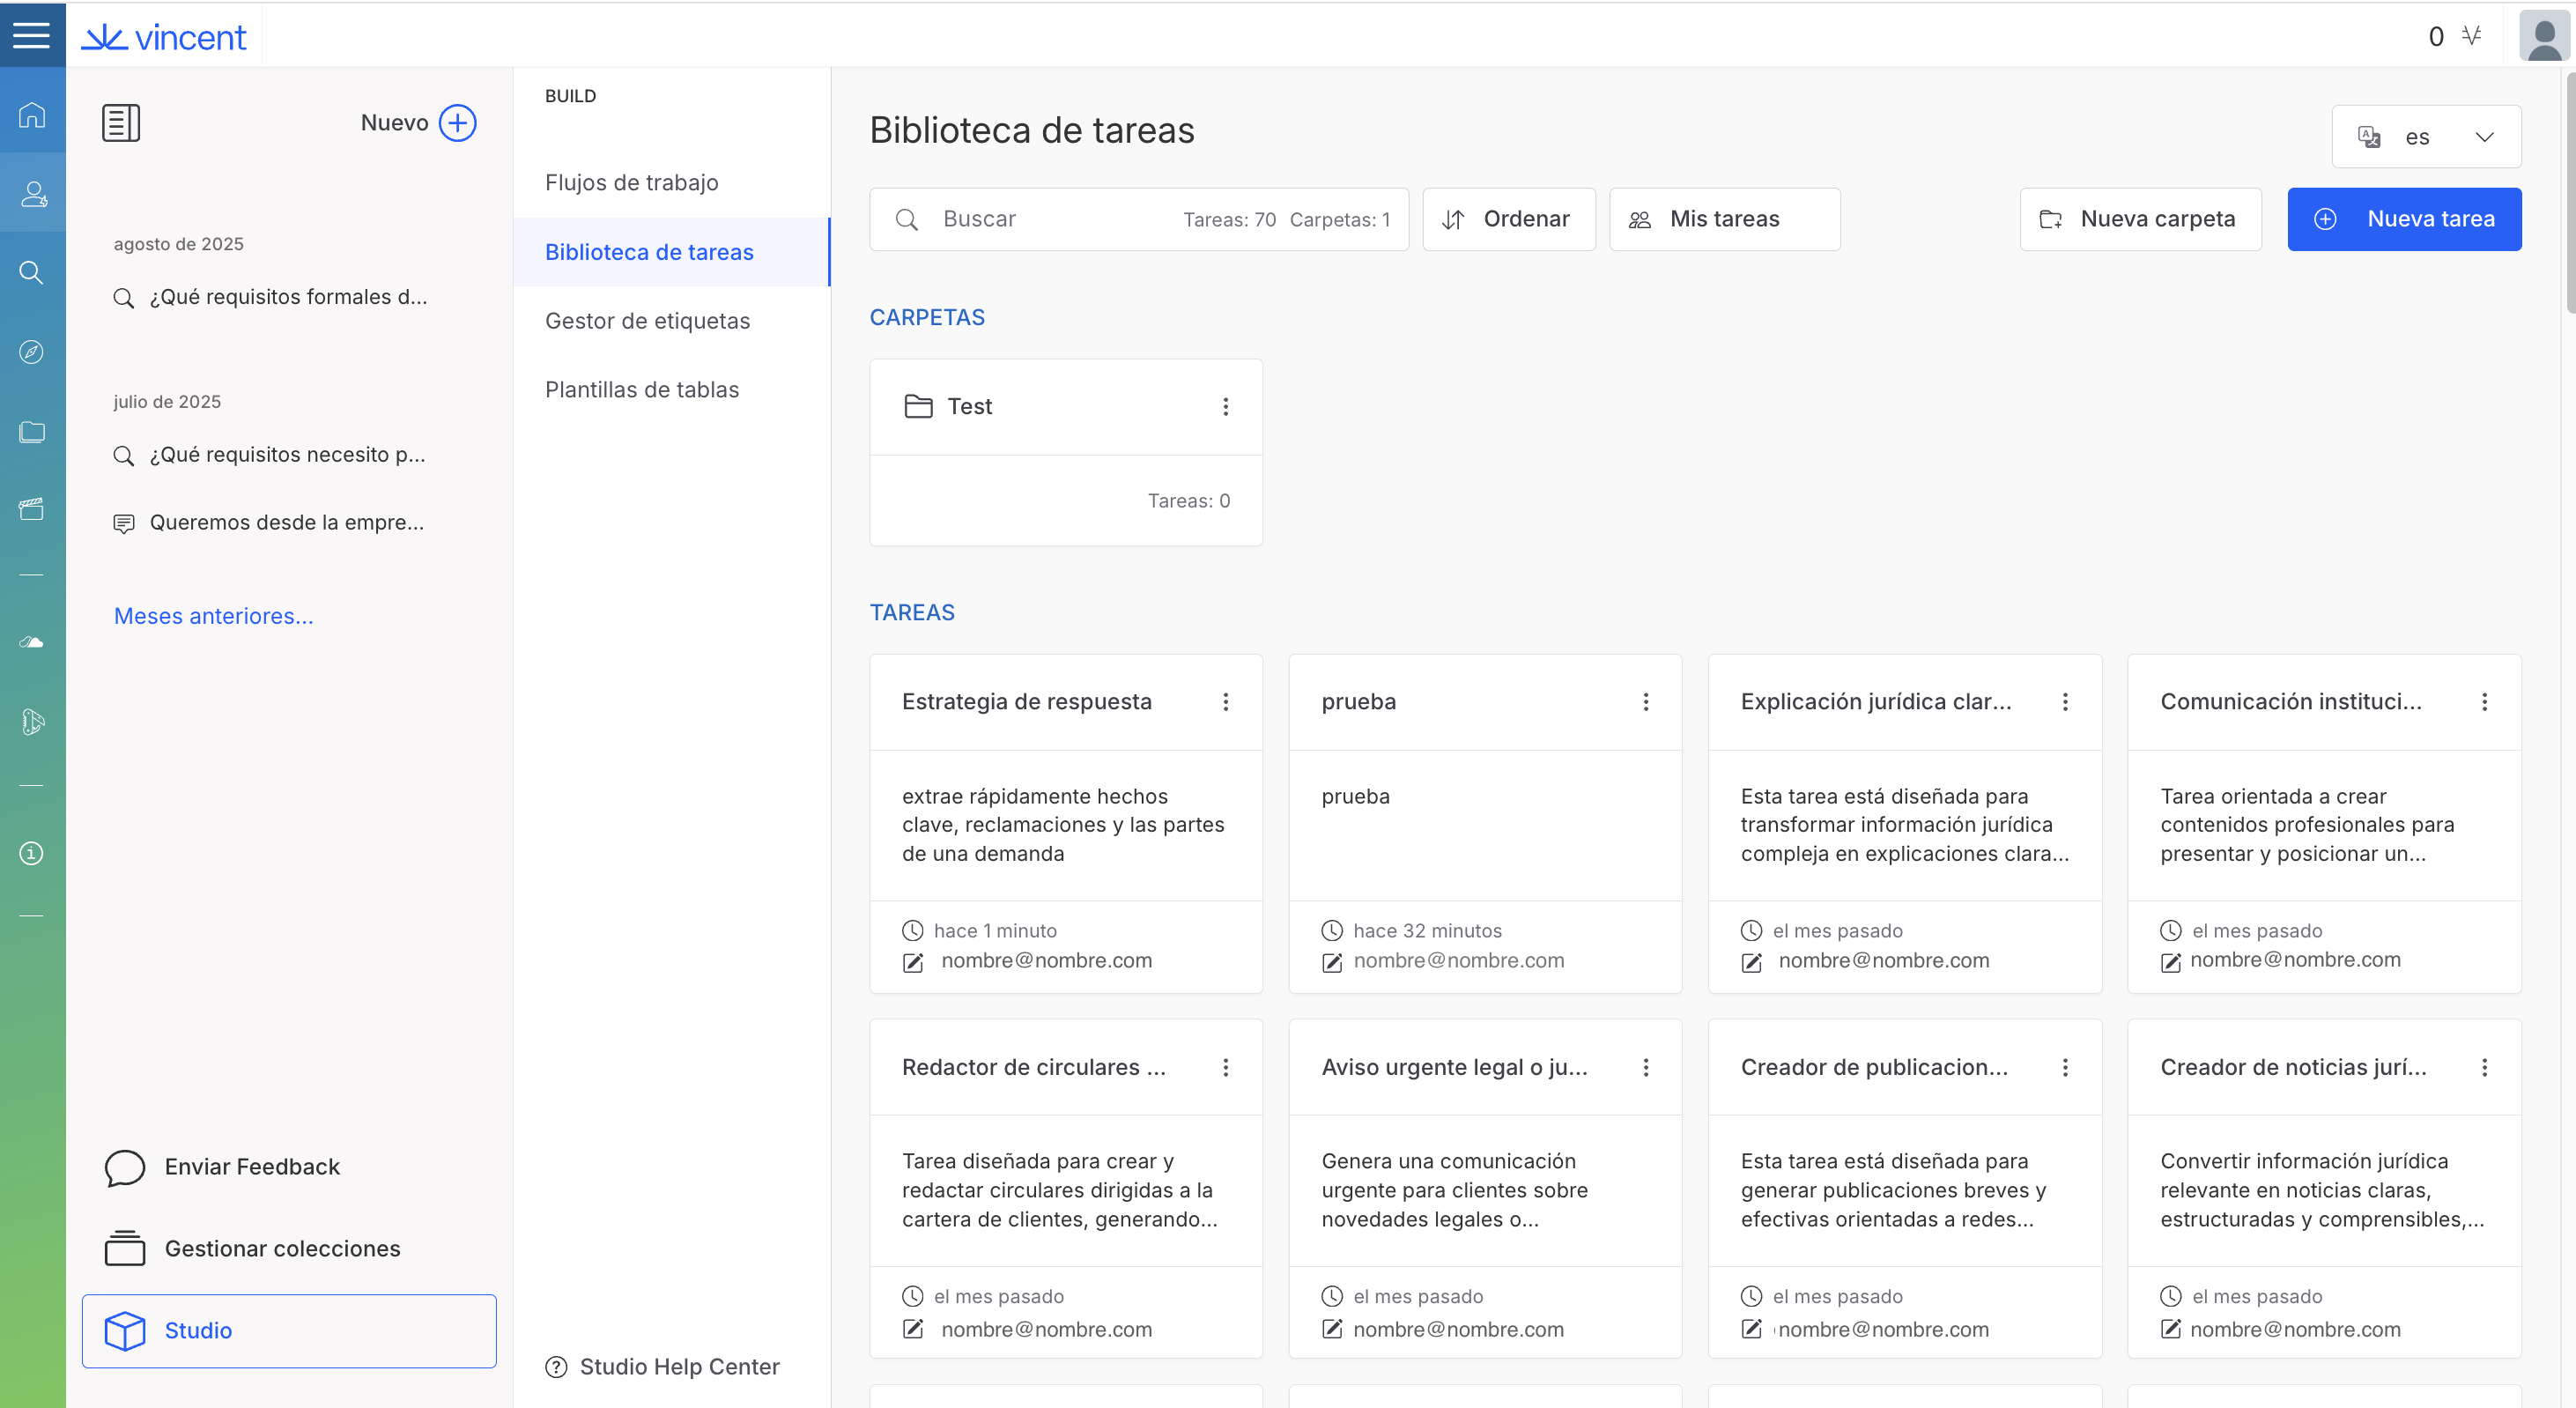Viewport: 2576px width, 1408px height.
Task: Open the cloud icon in the left rail
Action: (32, 642)
